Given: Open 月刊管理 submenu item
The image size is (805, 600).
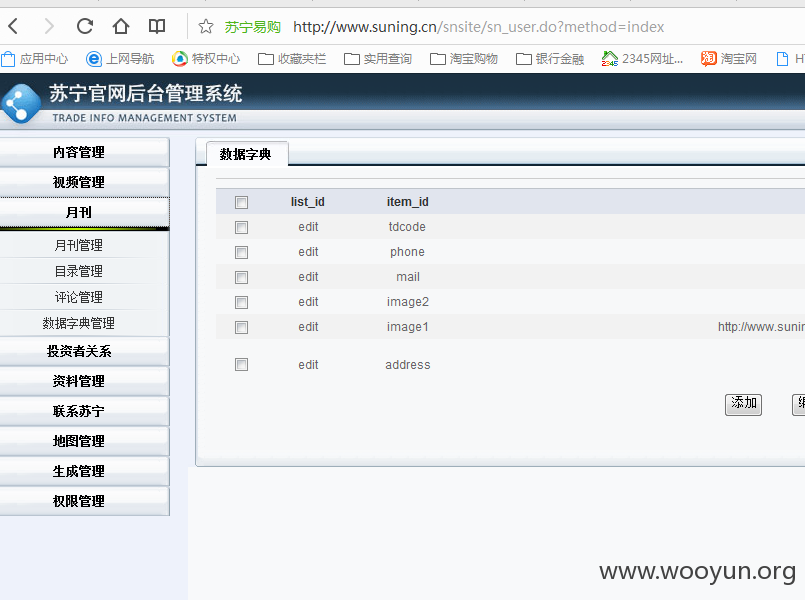Looking at the screenshot, I should [x=79, y=245].
